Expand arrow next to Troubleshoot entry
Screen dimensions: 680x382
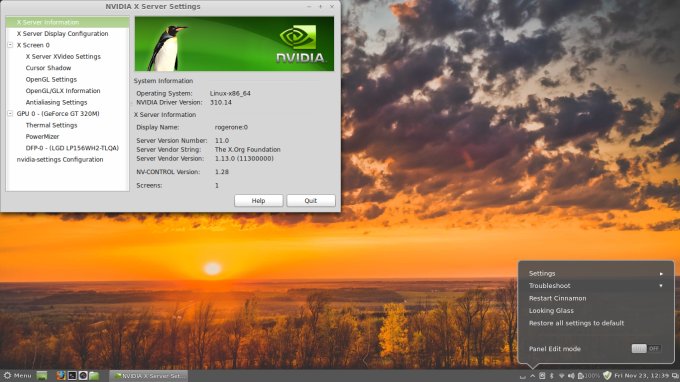tap(661, 286)
